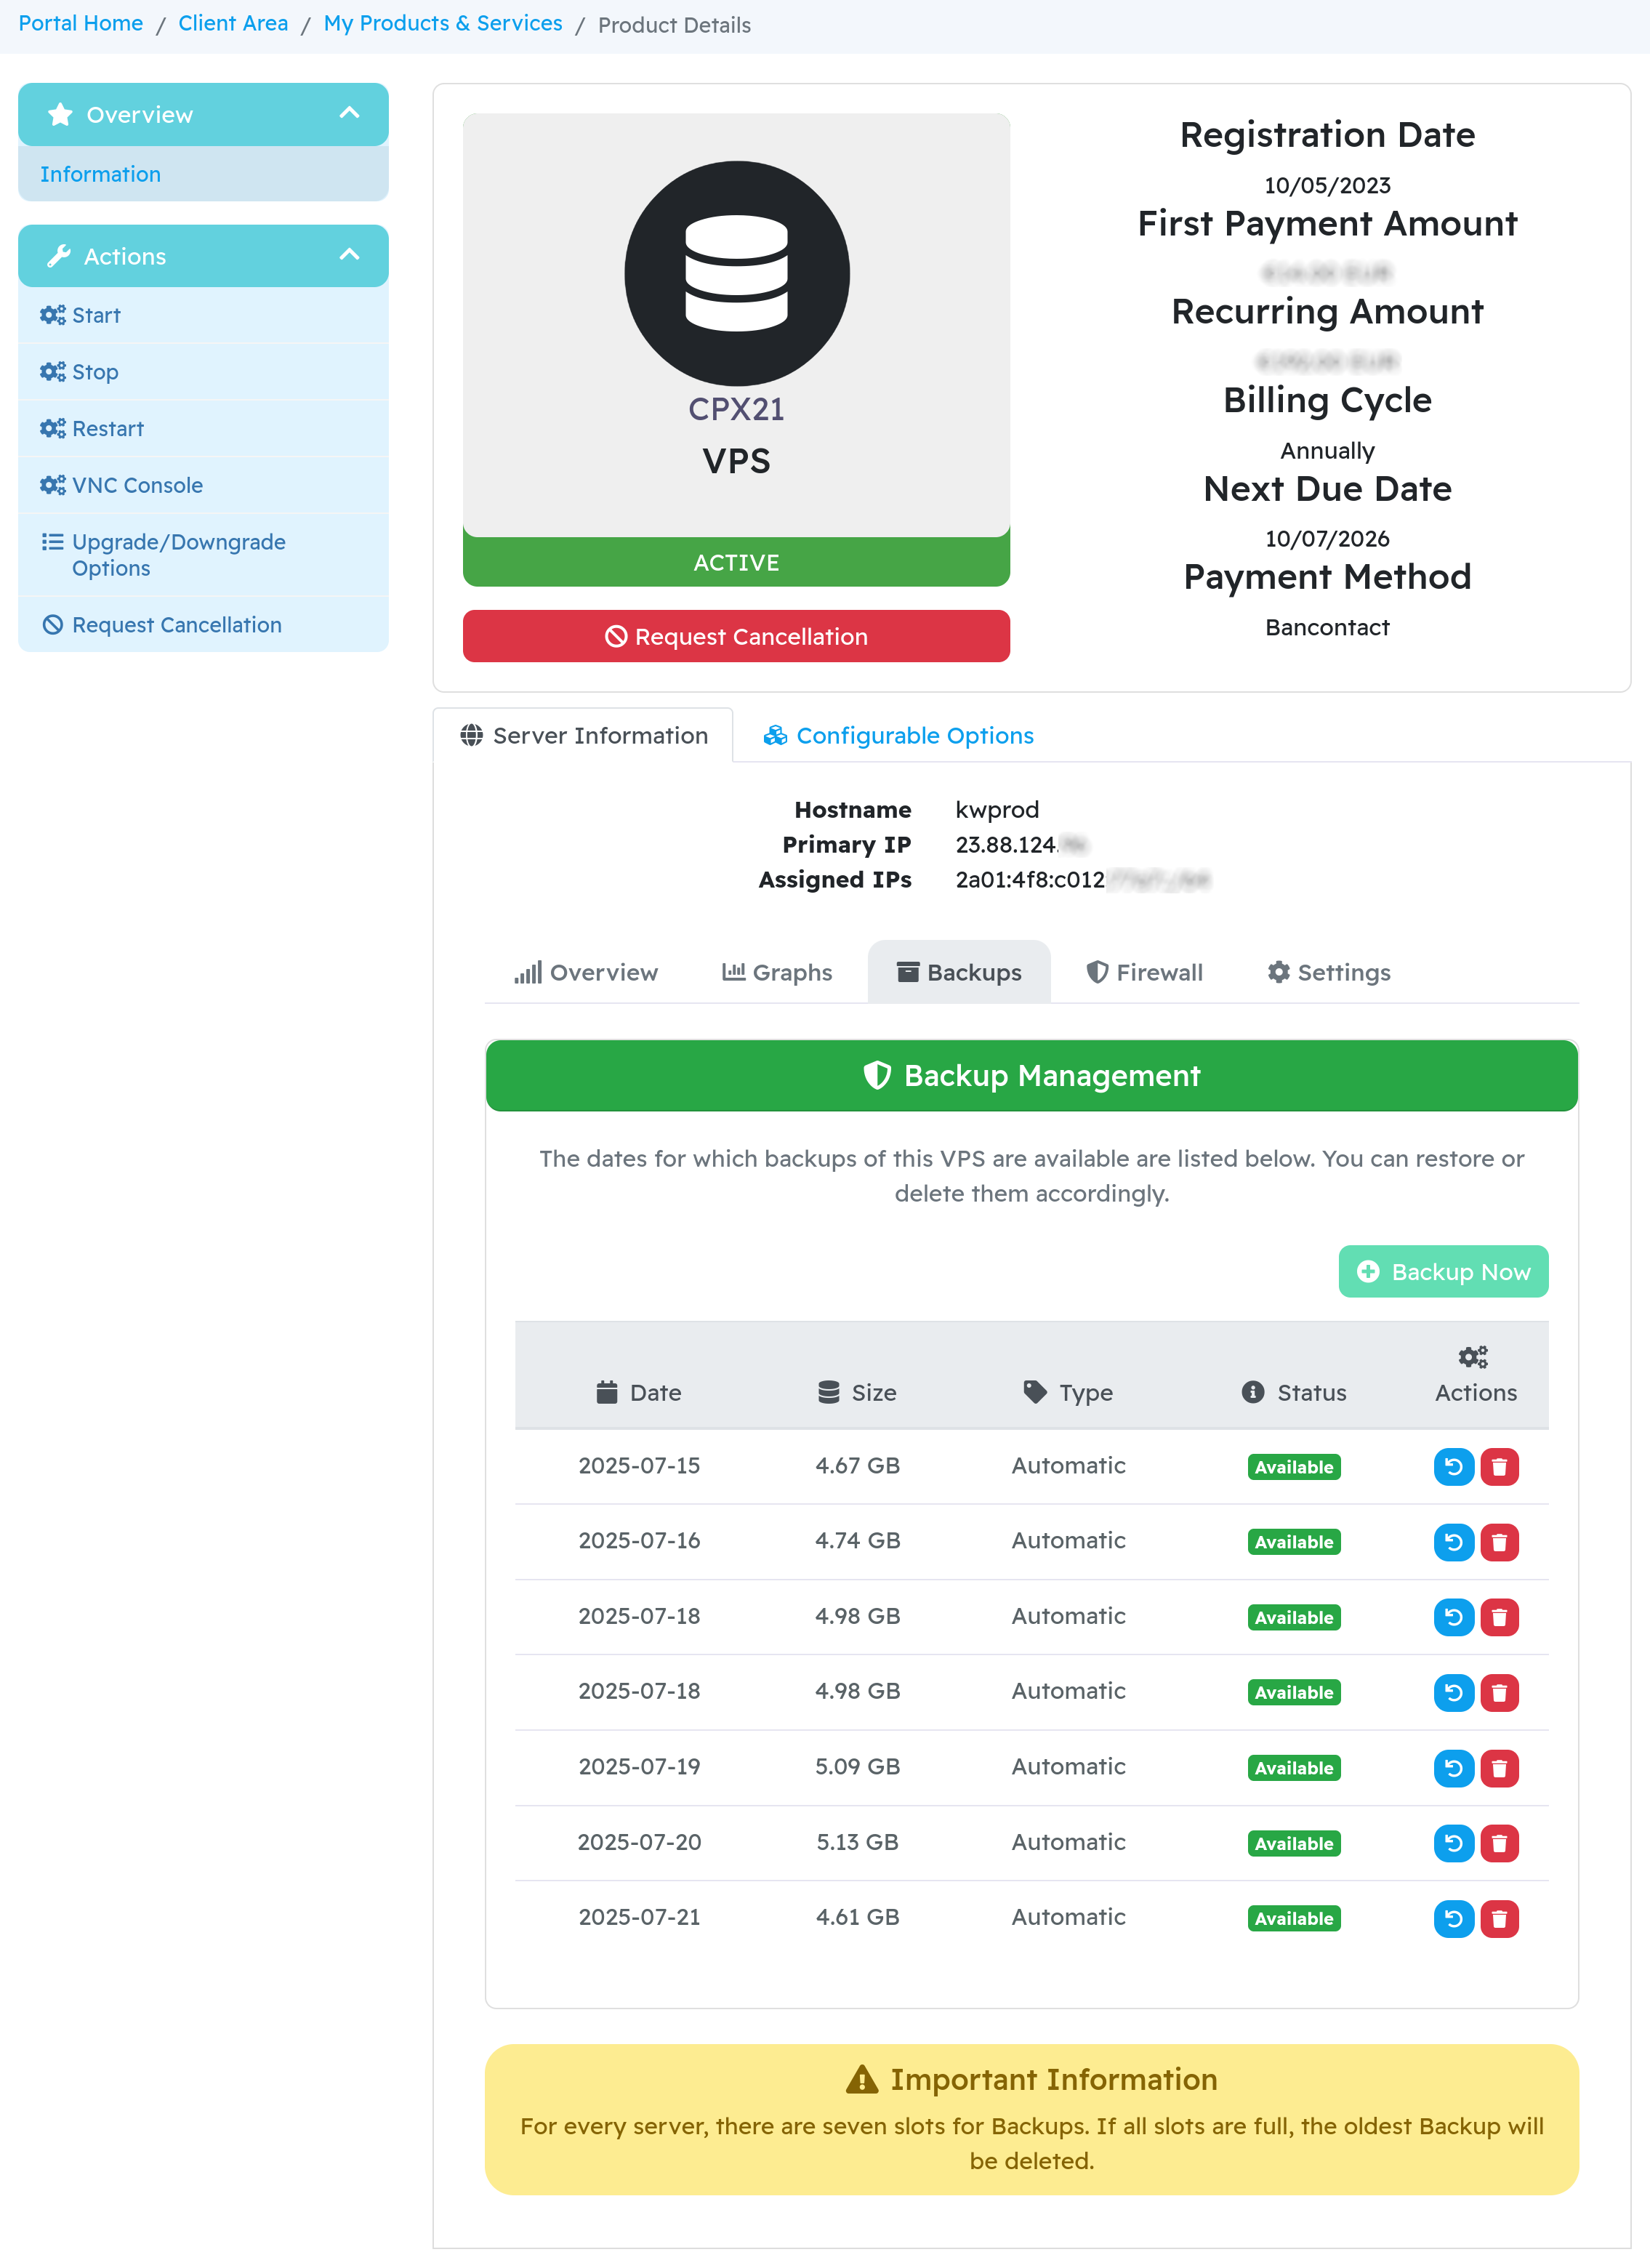Delete the 2025-07-15 backup
Screen dimensions: 1650x2268
[1499, 1466]
